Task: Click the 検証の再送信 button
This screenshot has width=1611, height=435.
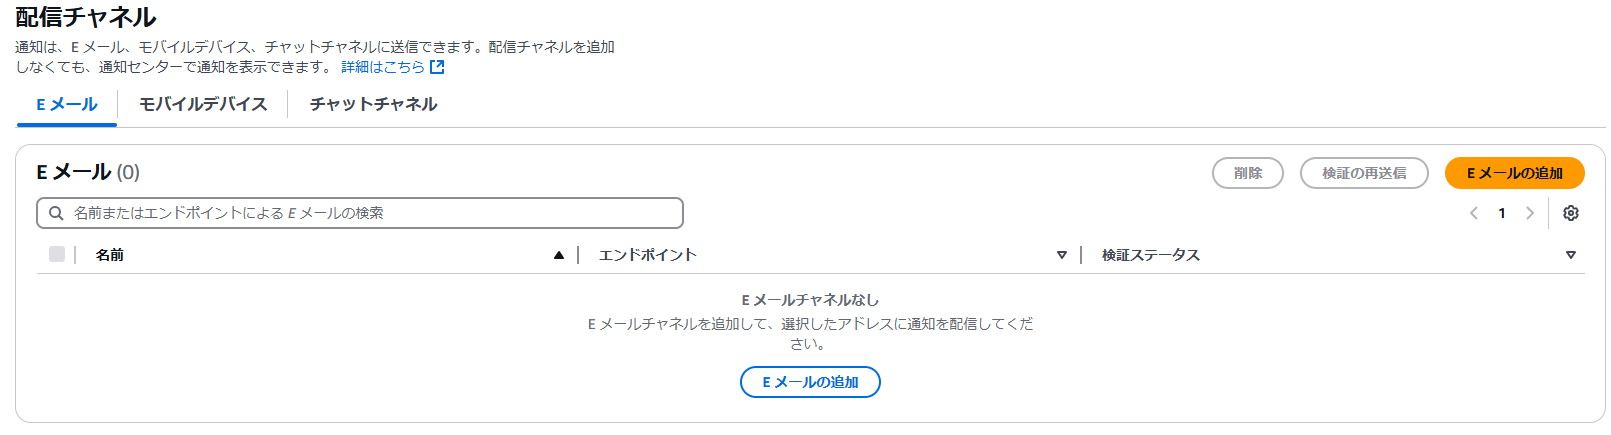Action: 1364,173
